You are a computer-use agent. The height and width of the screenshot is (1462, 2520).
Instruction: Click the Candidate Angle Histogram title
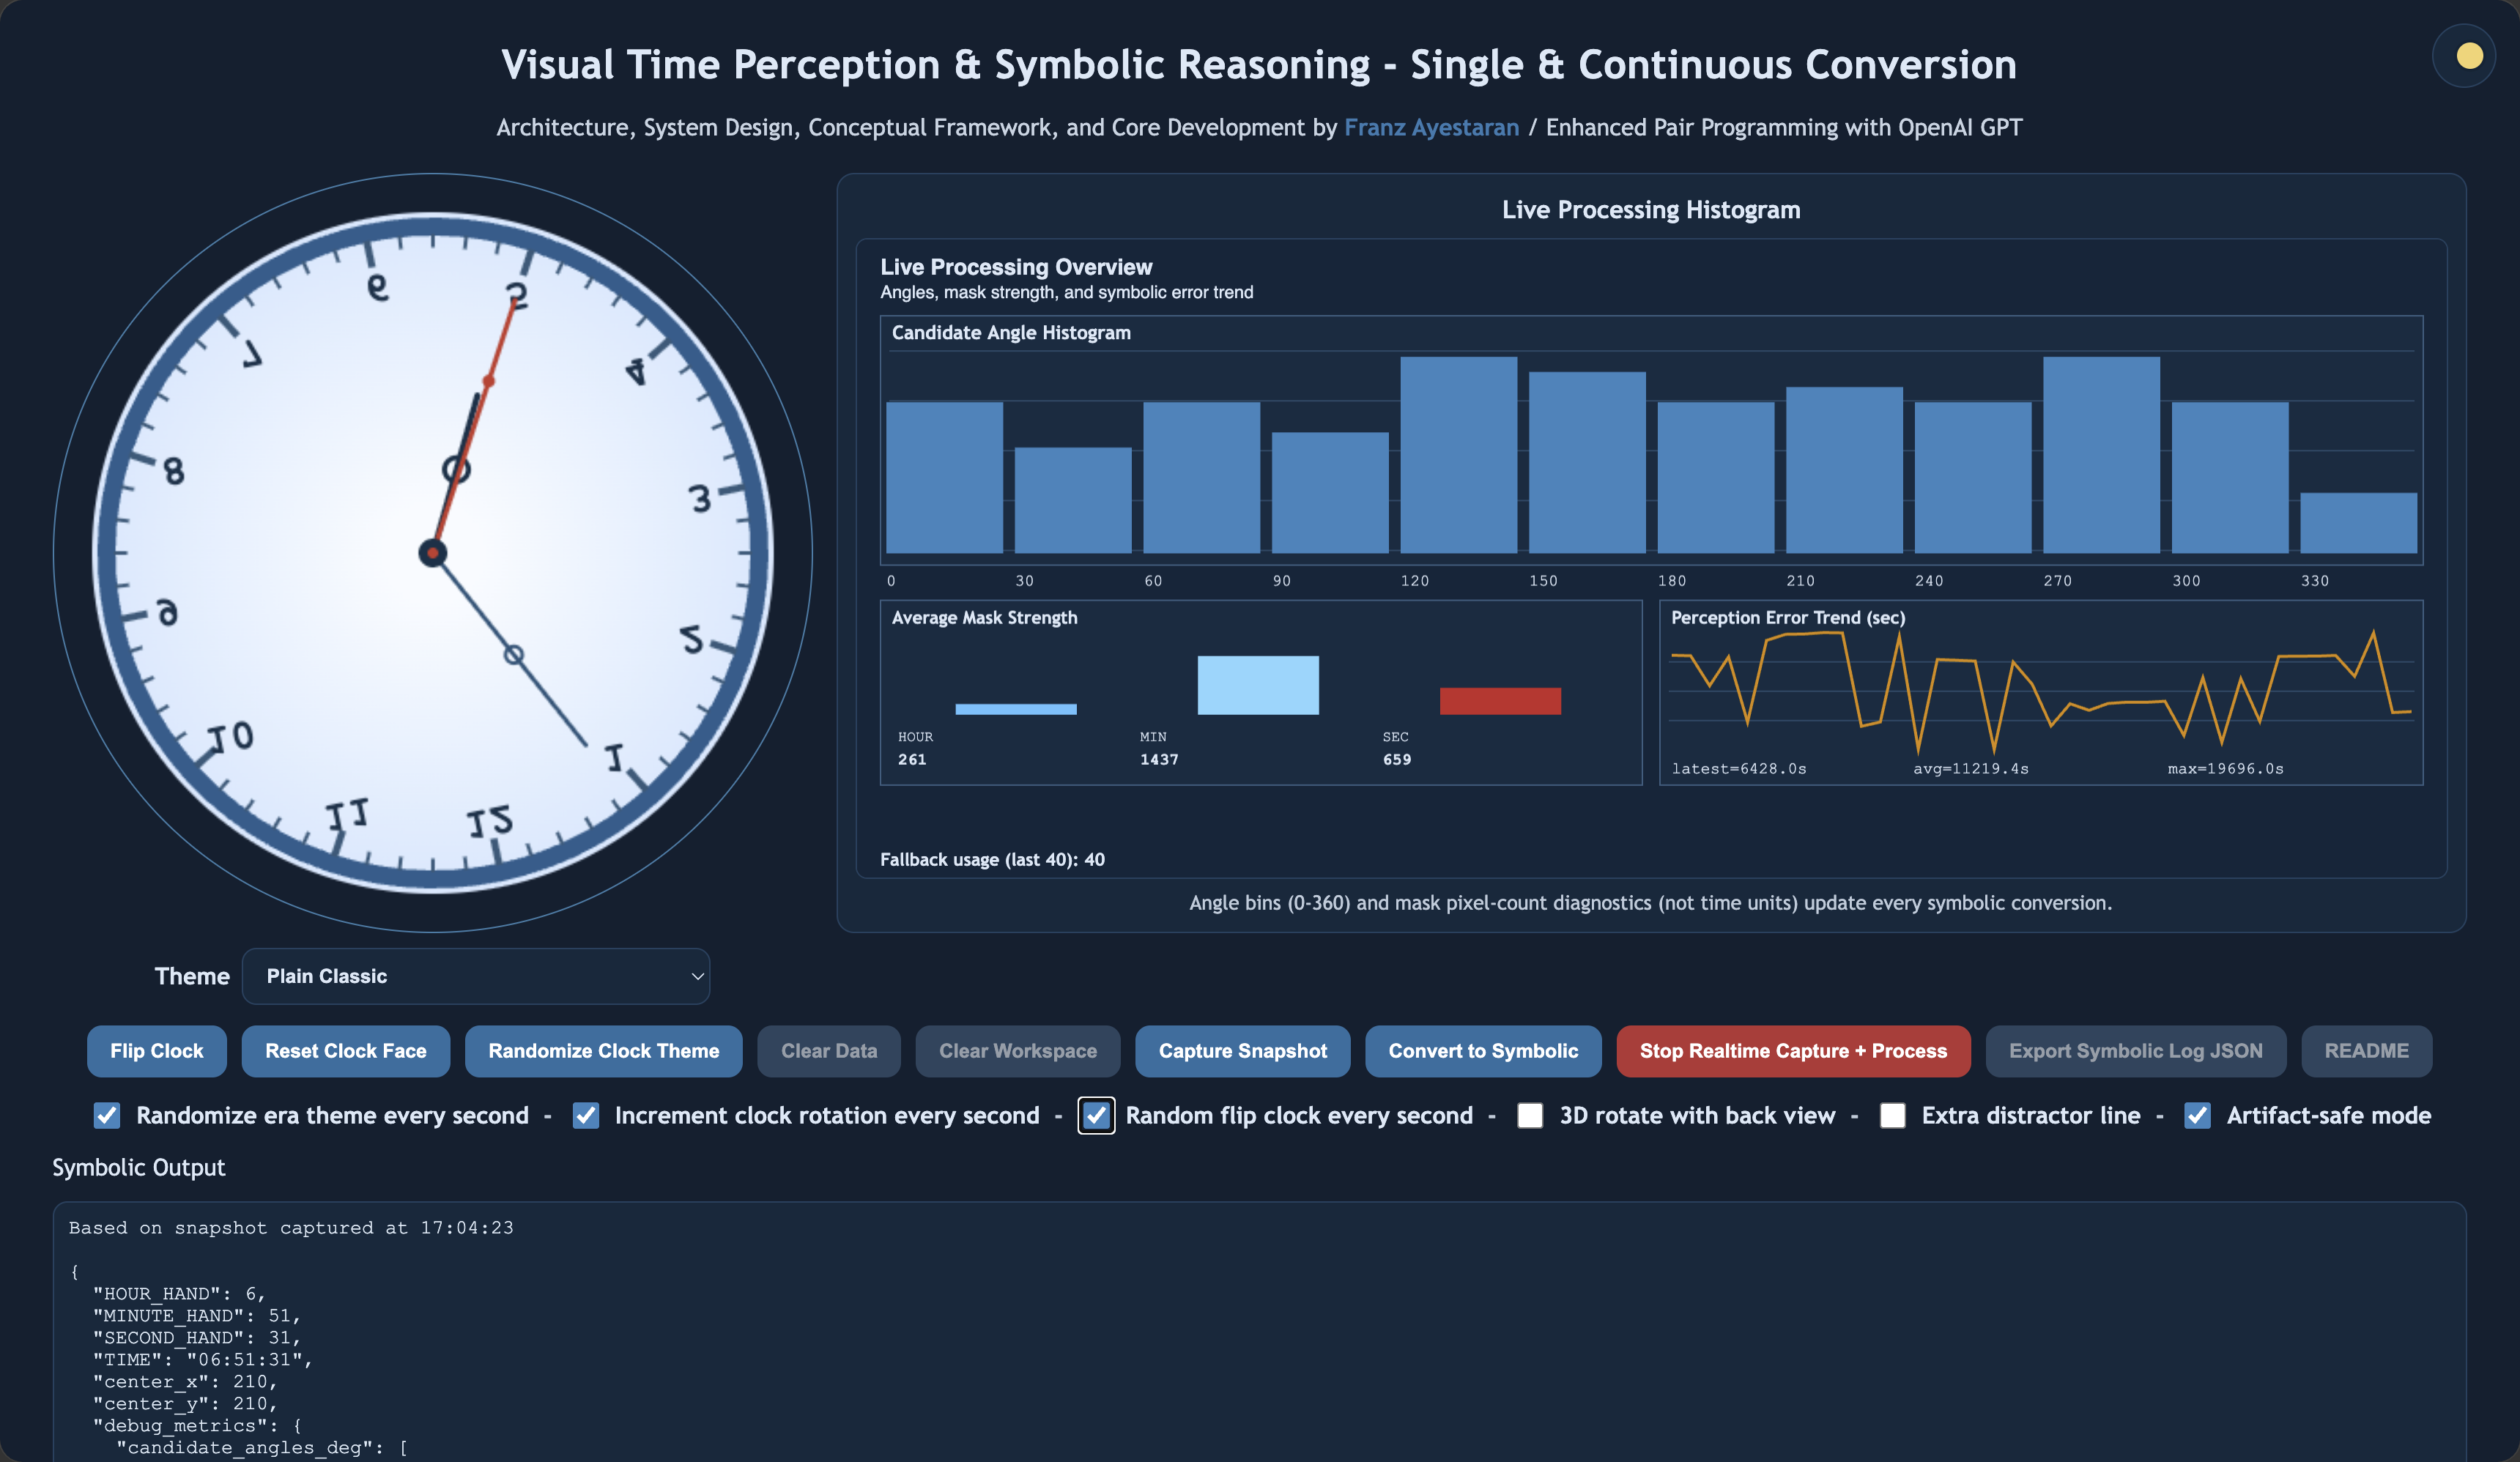click(1011, 333)
